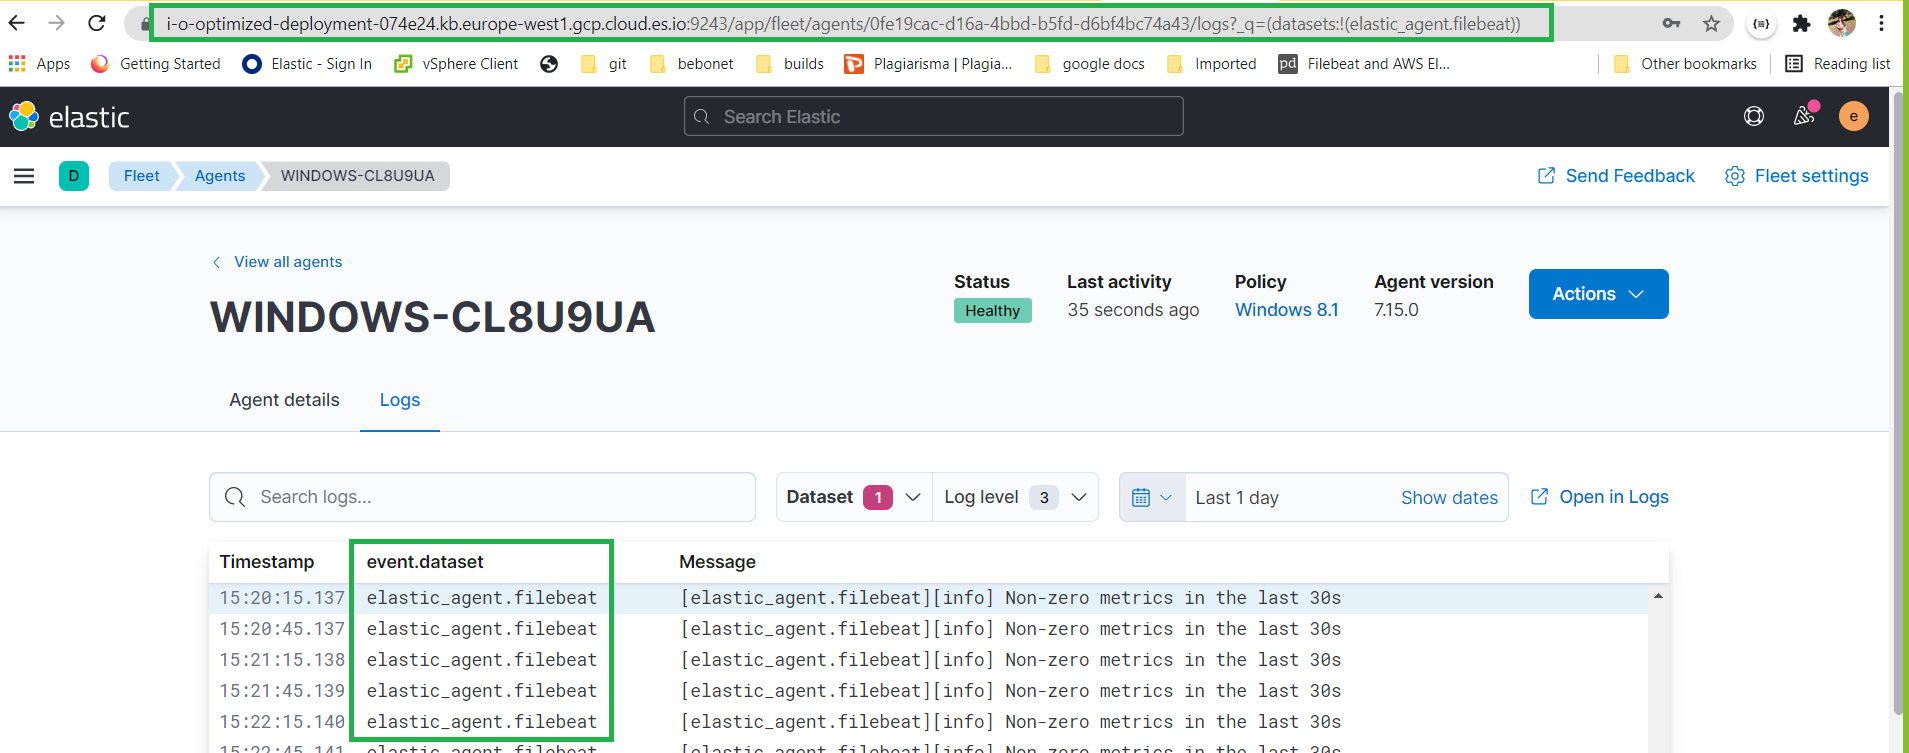Open the Imported bookmarks folder
Screen dimensions: 1909x753
coord(1212,64)
